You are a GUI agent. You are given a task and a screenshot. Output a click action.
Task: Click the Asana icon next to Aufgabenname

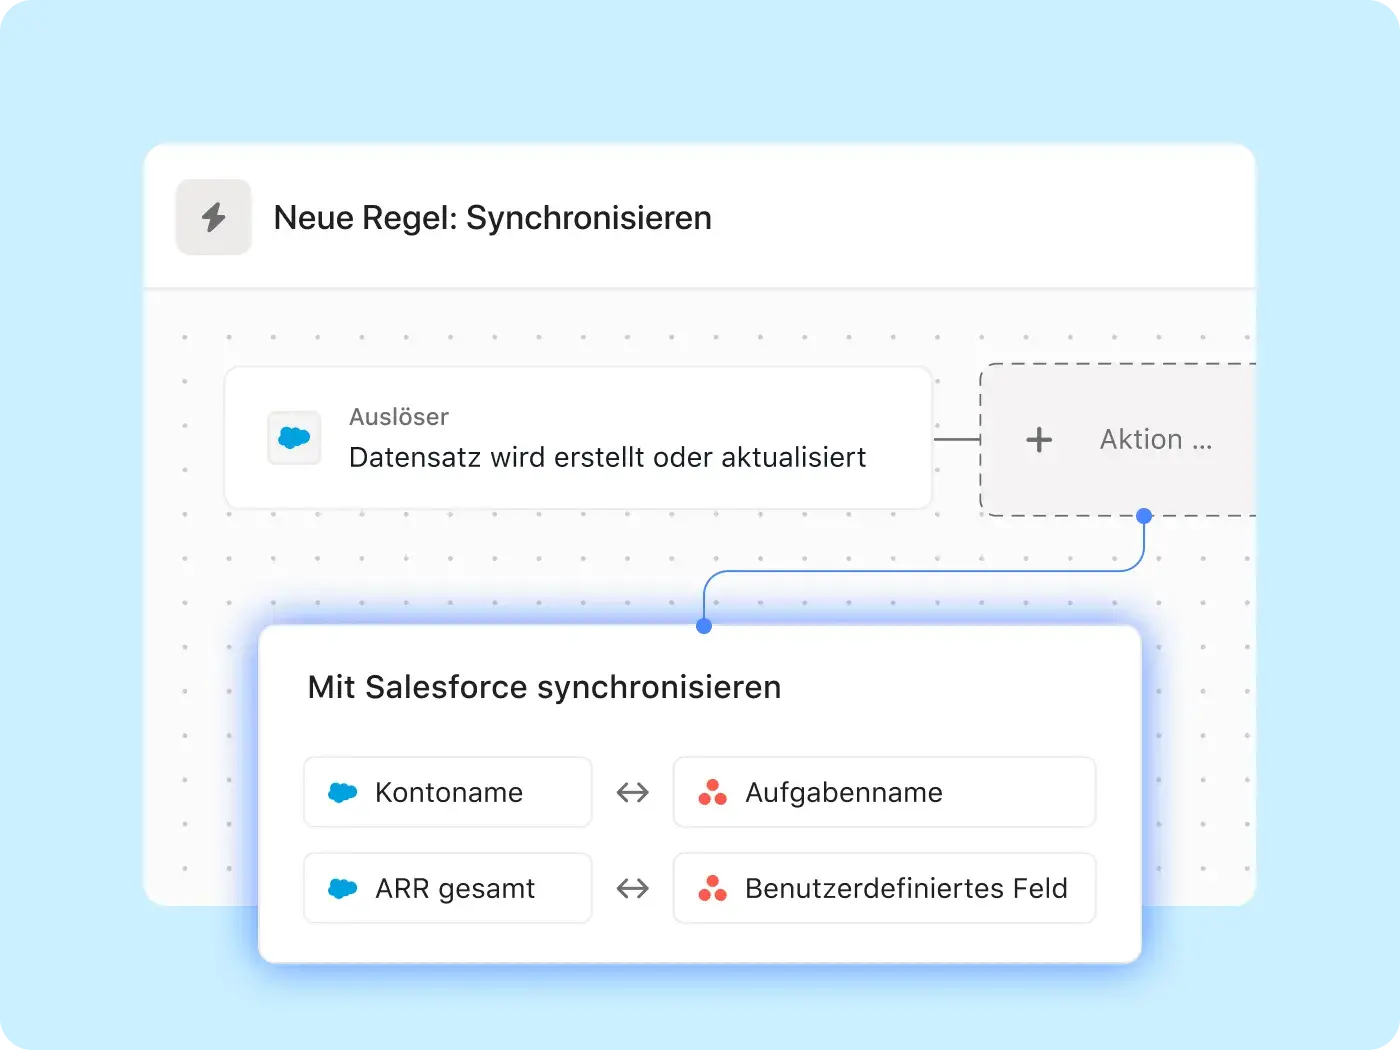712,793
